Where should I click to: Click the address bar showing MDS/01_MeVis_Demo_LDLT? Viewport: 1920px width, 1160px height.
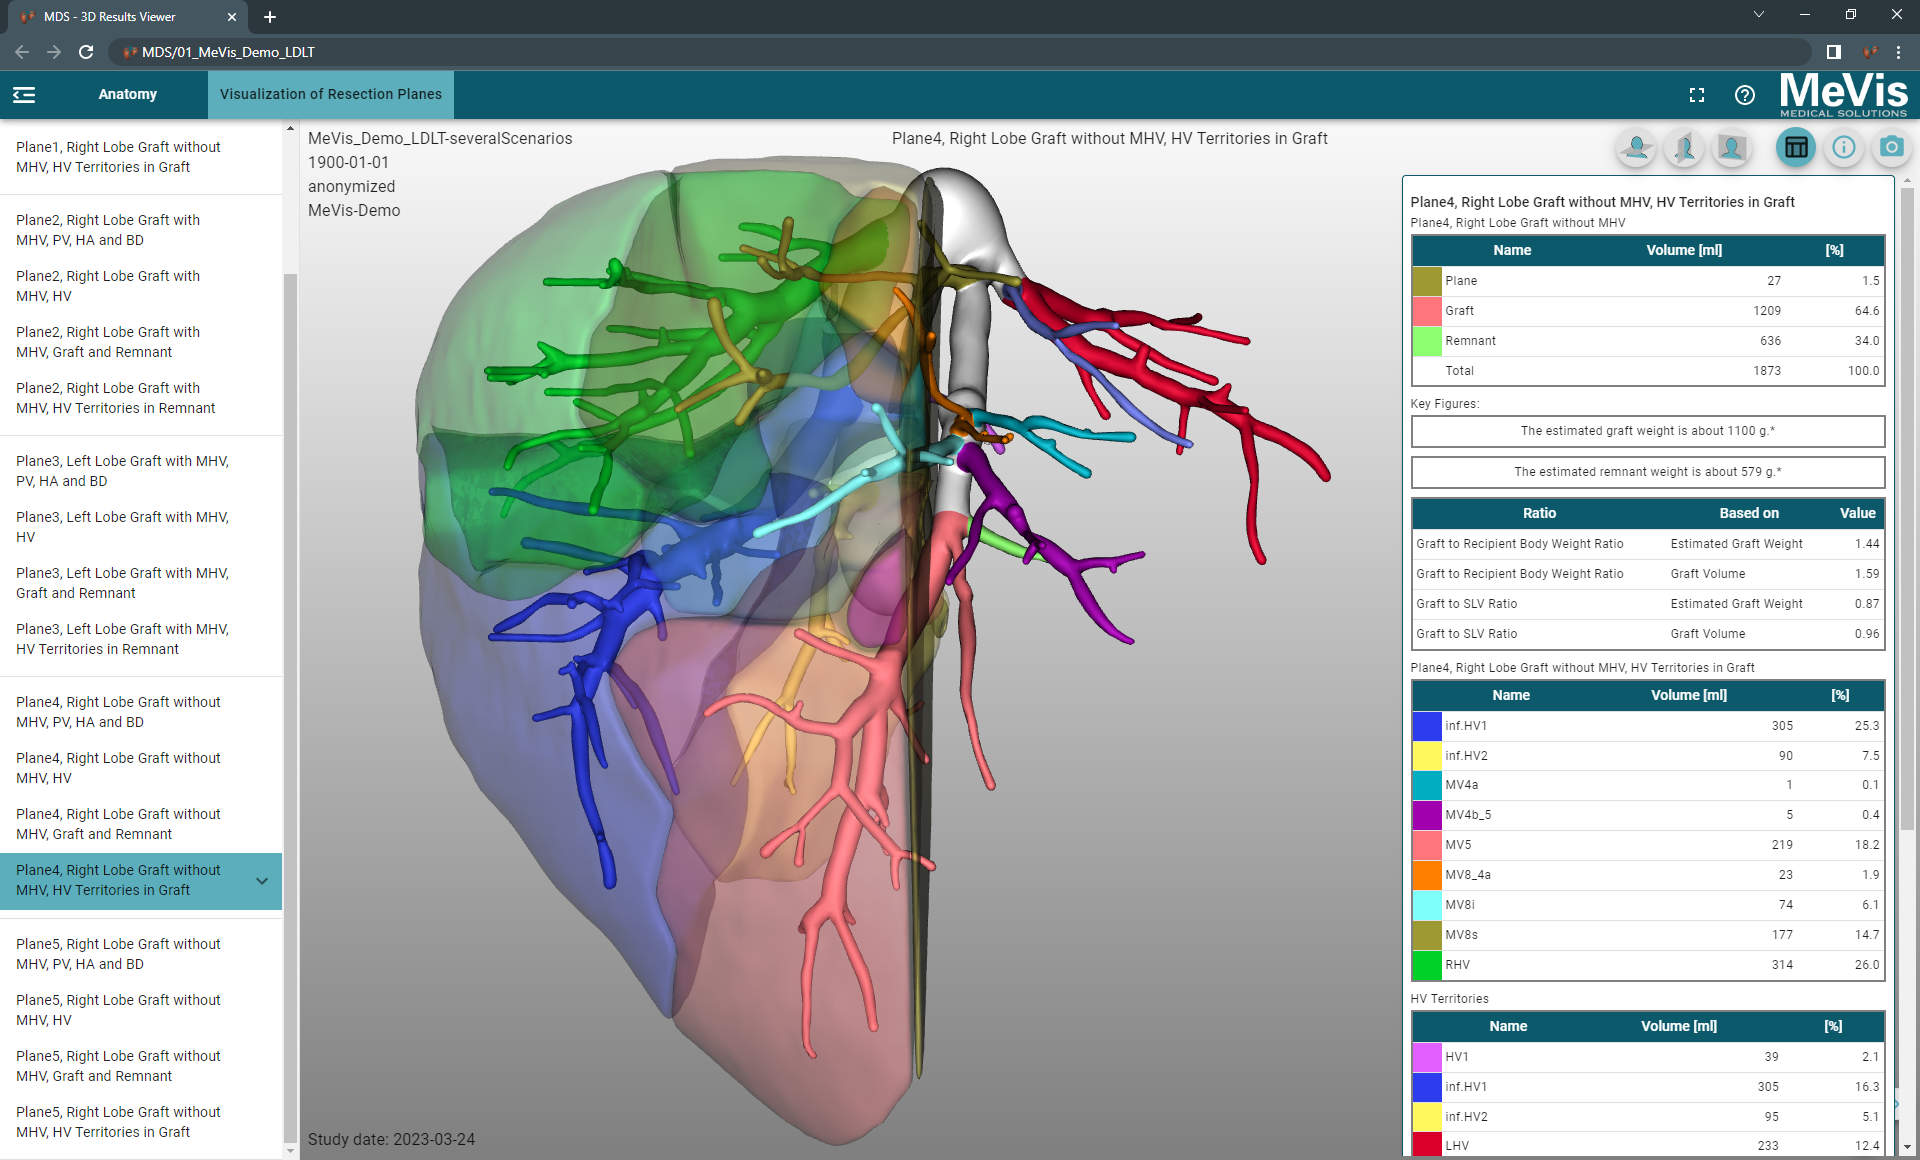(x=960, y=52)
